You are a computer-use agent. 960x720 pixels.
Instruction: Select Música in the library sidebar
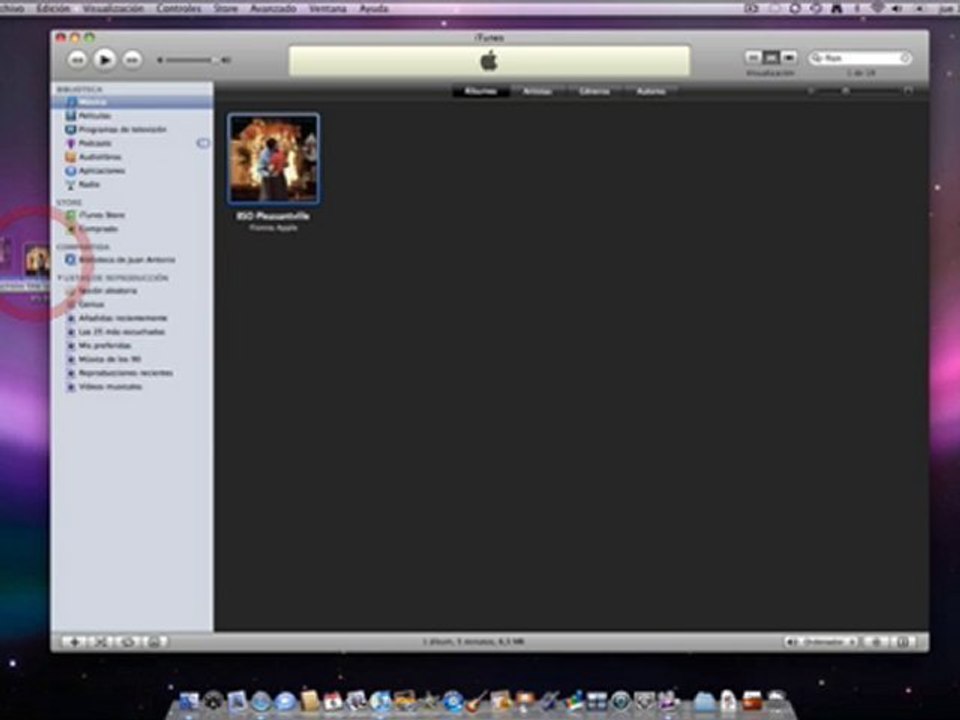click(132, 102)
